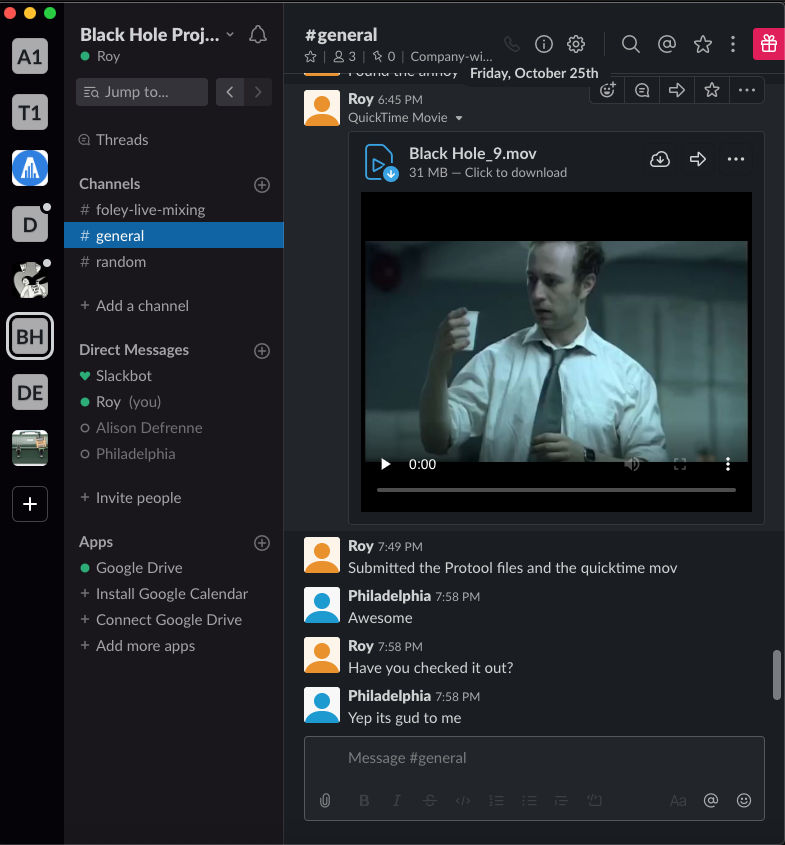Add a channel using Channels plus icon
Image resolution: width=785 pixels, height=845 pixels.
[262, 185]
